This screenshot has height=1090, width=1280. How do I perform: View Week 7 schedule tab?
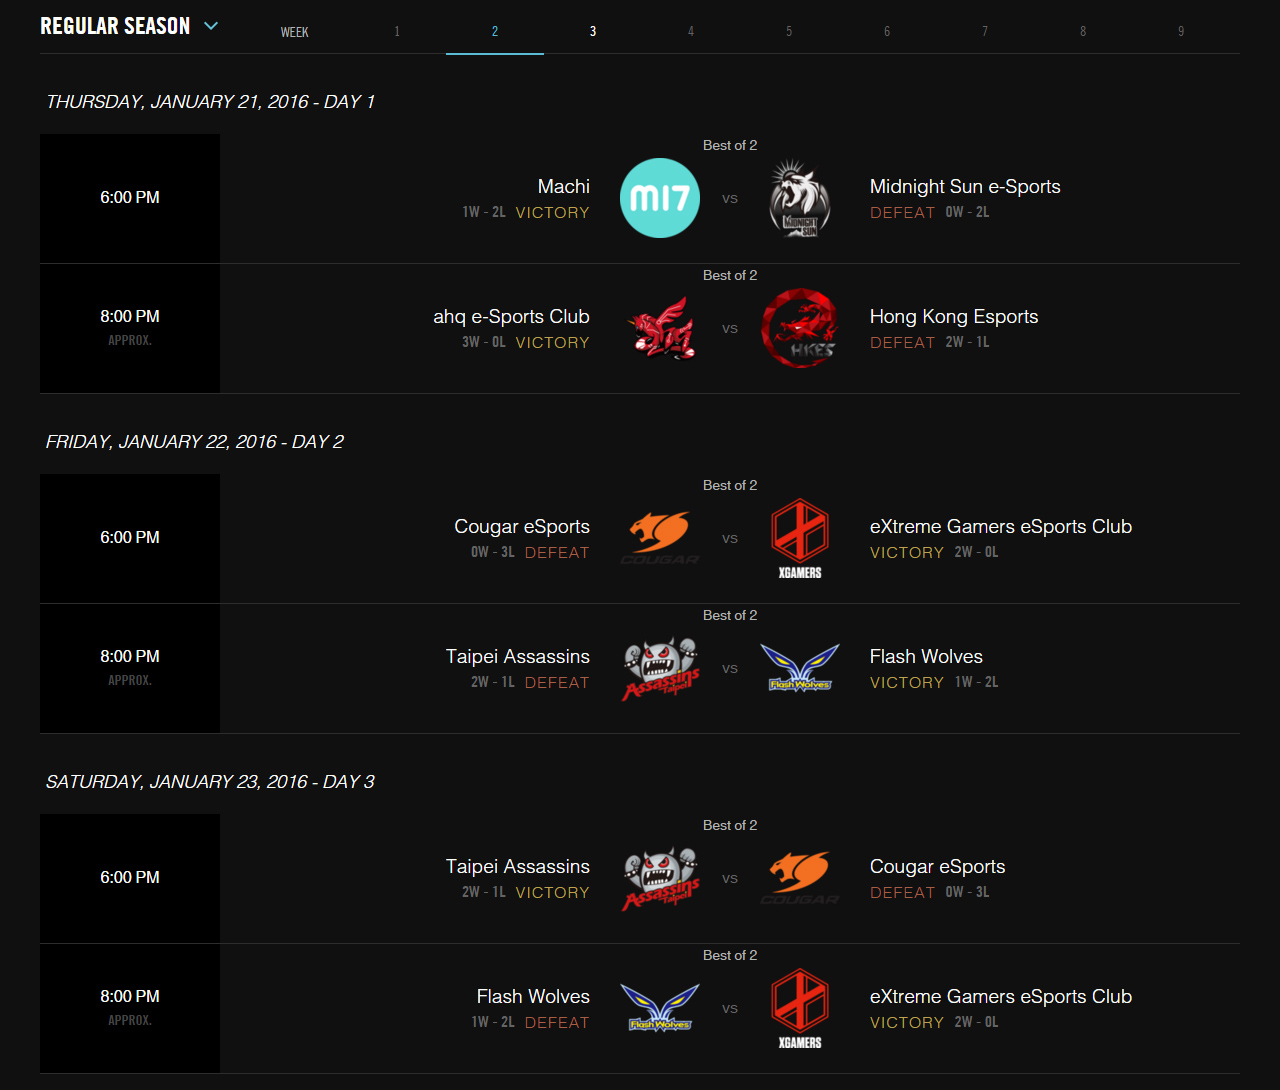985,31
